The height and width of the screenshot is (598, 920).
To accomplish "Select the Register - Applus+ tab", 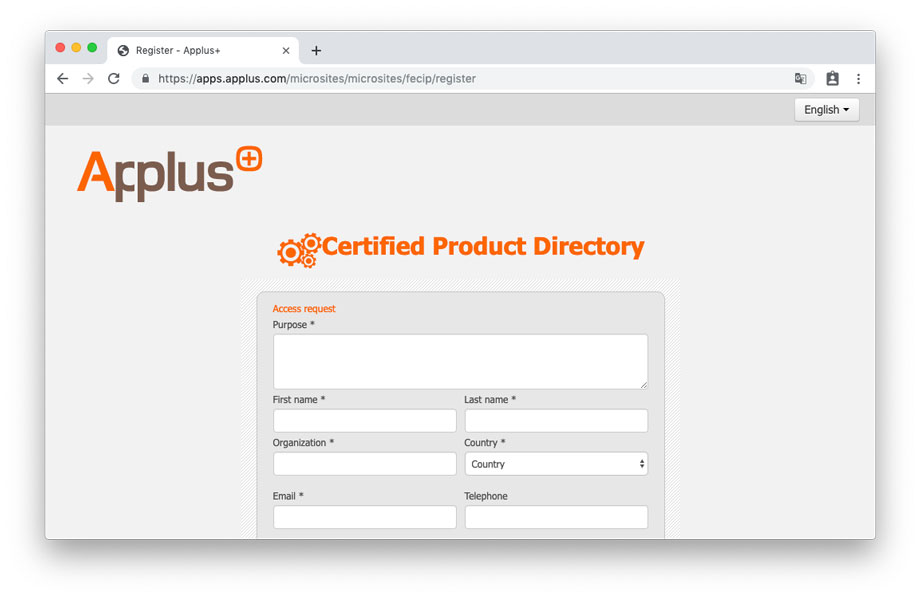I will click(x=203, y=50).
